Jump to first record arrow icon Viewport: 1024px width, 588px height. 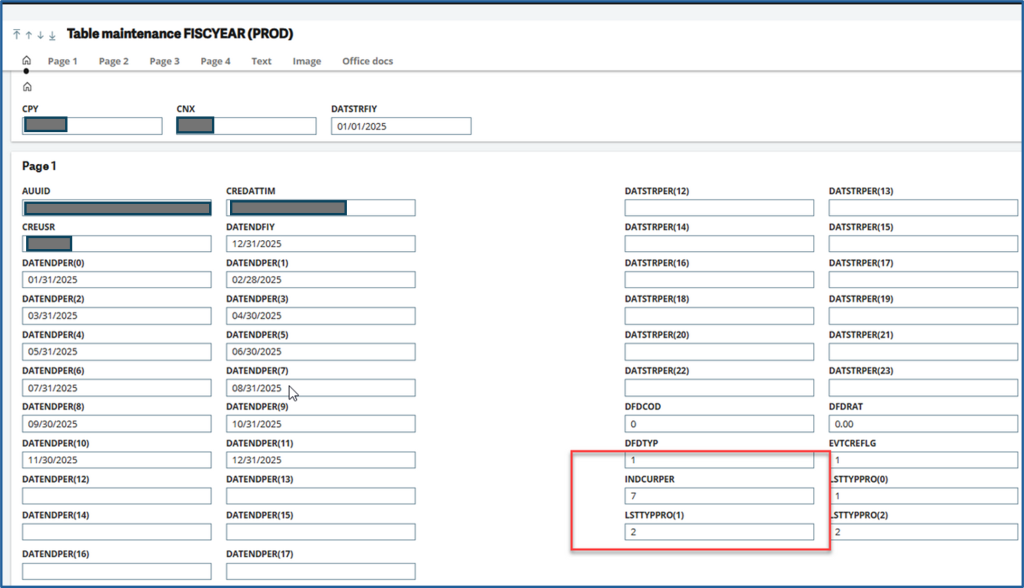(17, 35)
